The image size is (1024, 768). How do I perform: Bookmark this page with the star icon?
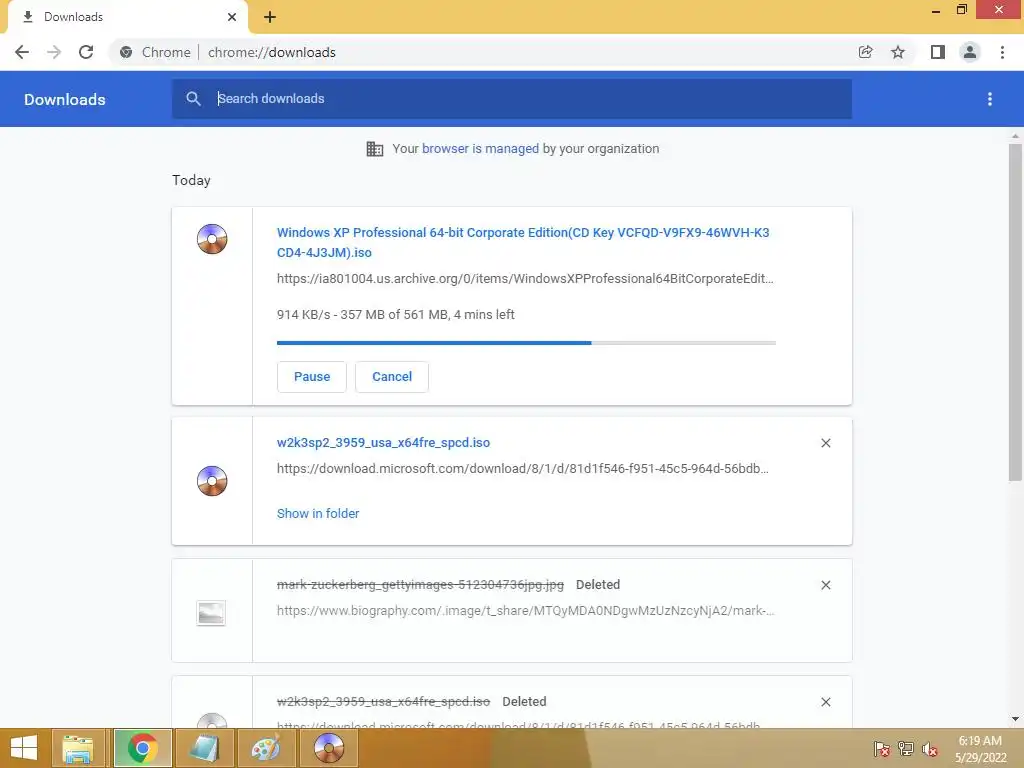point(898,52)
